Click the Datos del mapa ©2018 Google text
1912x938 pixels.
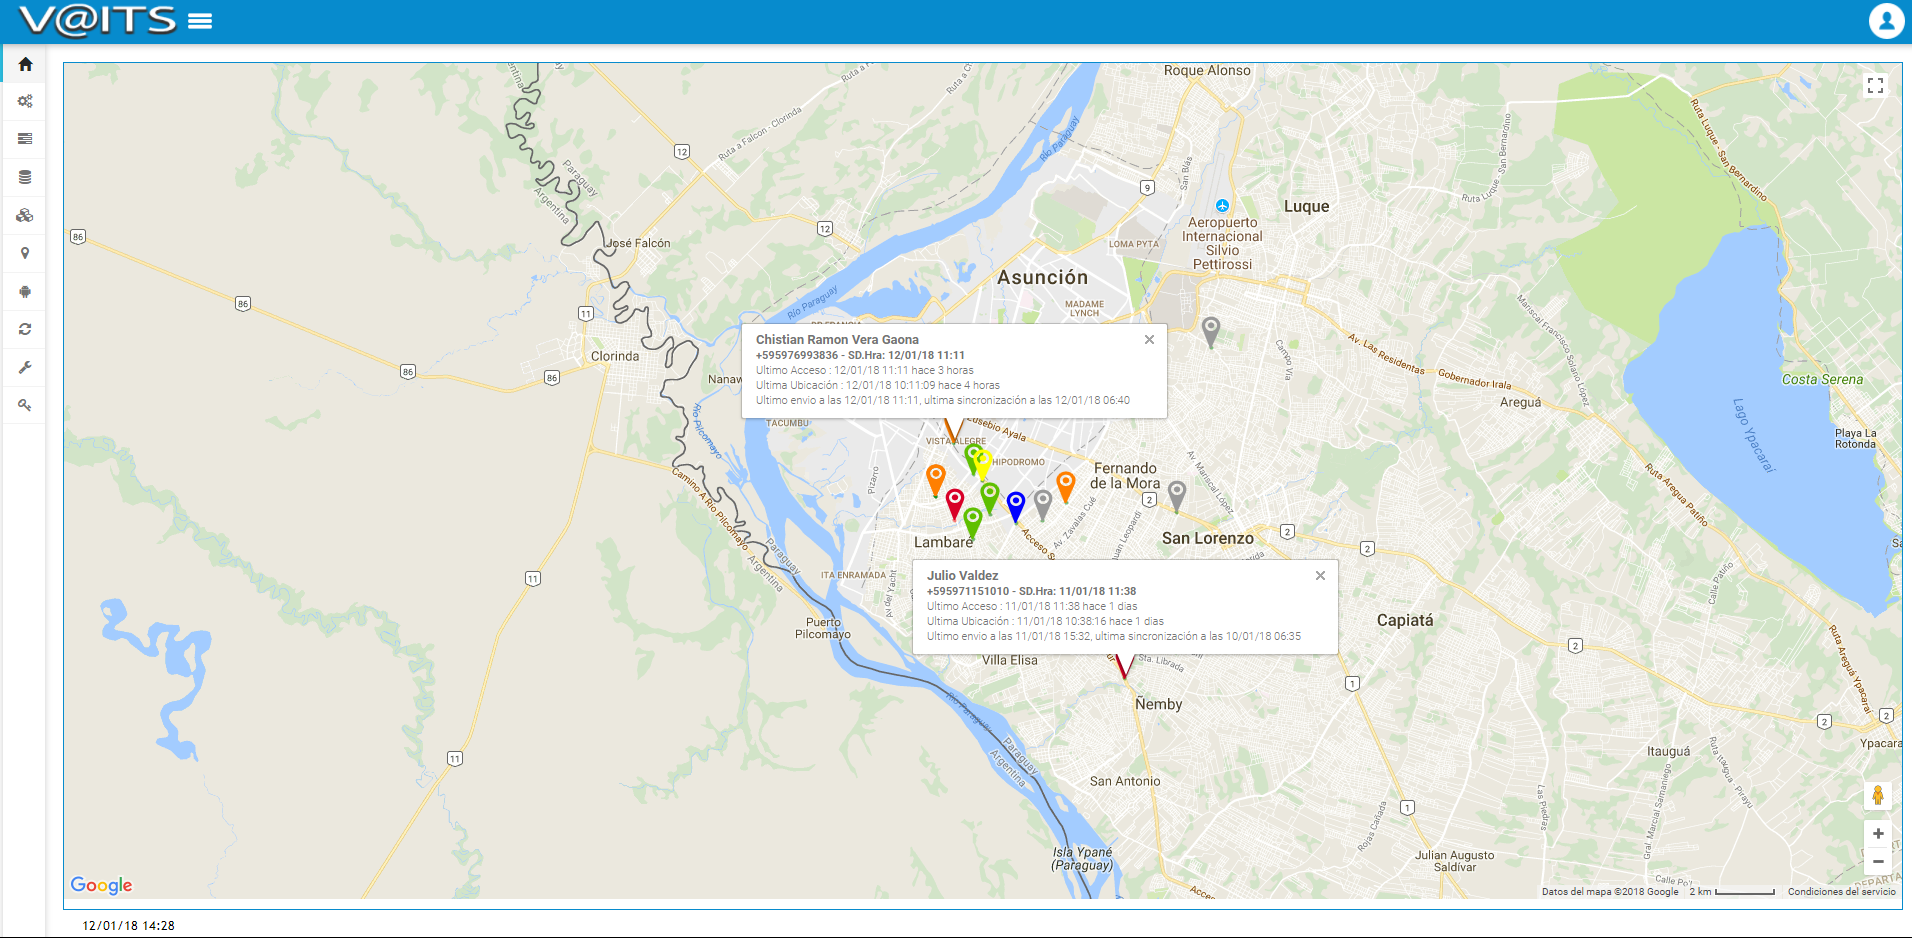click(x=1610, y=891)
